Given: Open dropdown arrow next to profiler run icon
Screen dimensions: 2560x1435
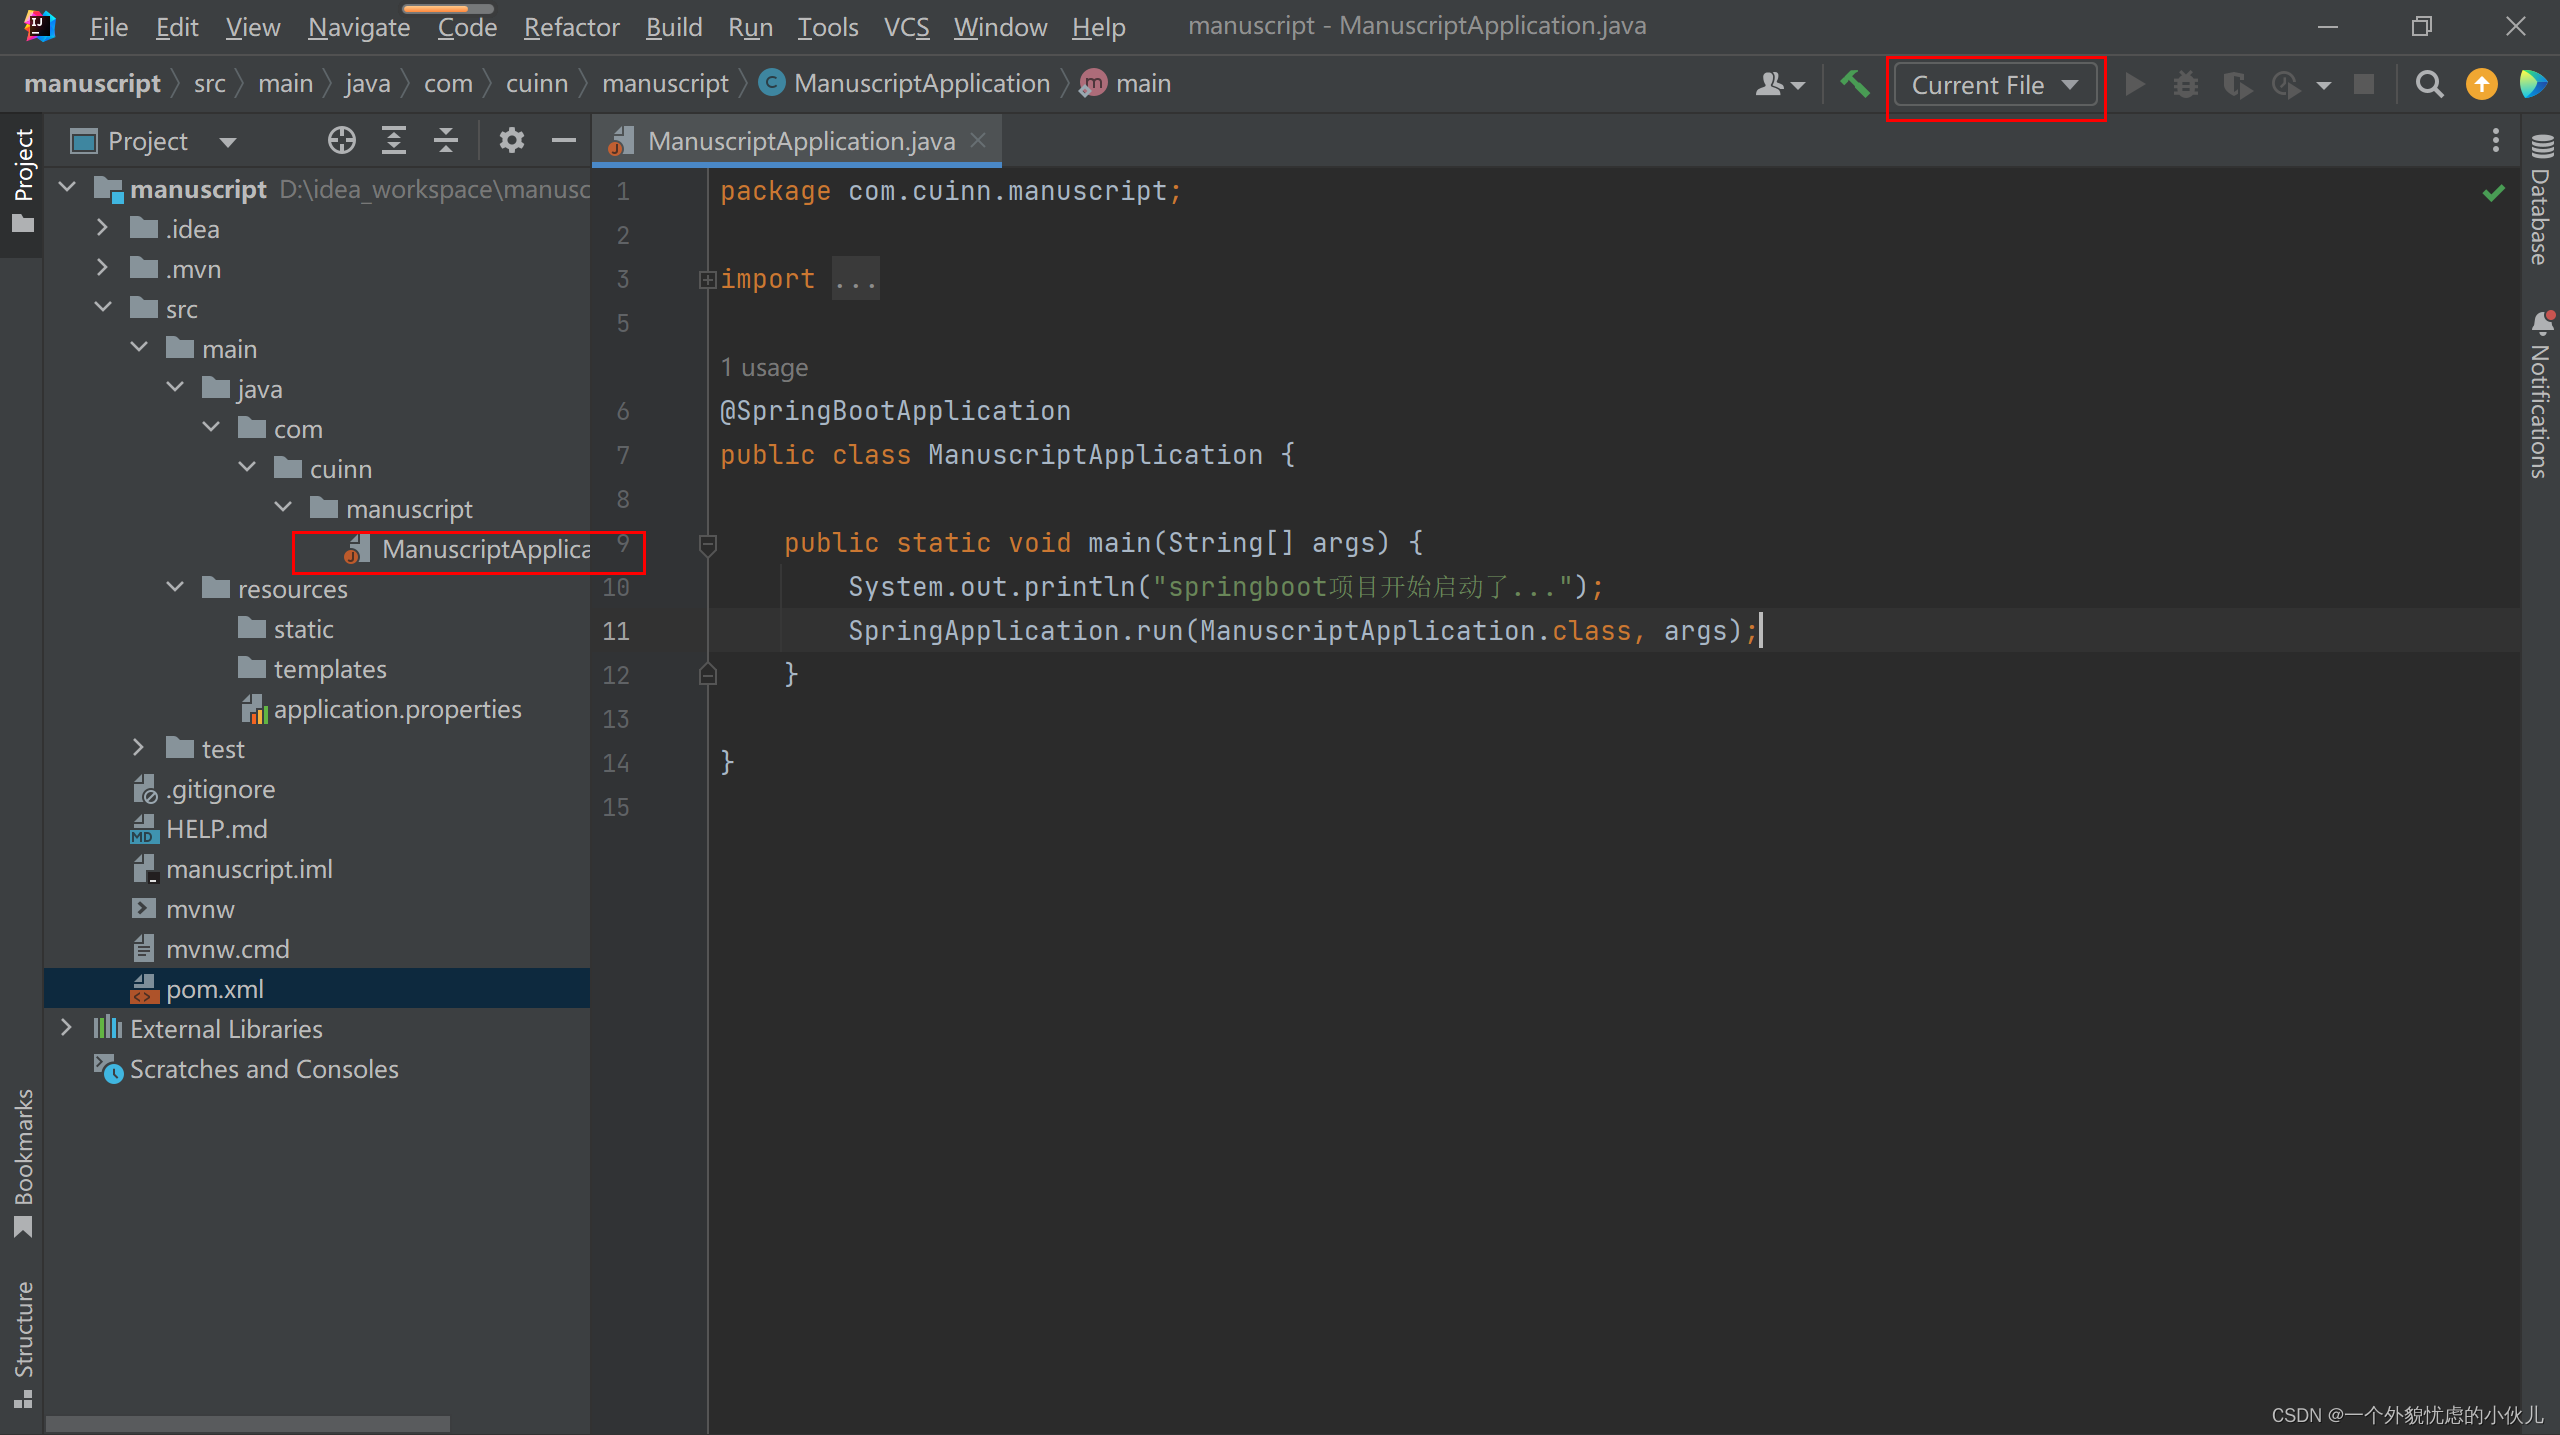Looking at the screenshot, I should click(2324, 86).
